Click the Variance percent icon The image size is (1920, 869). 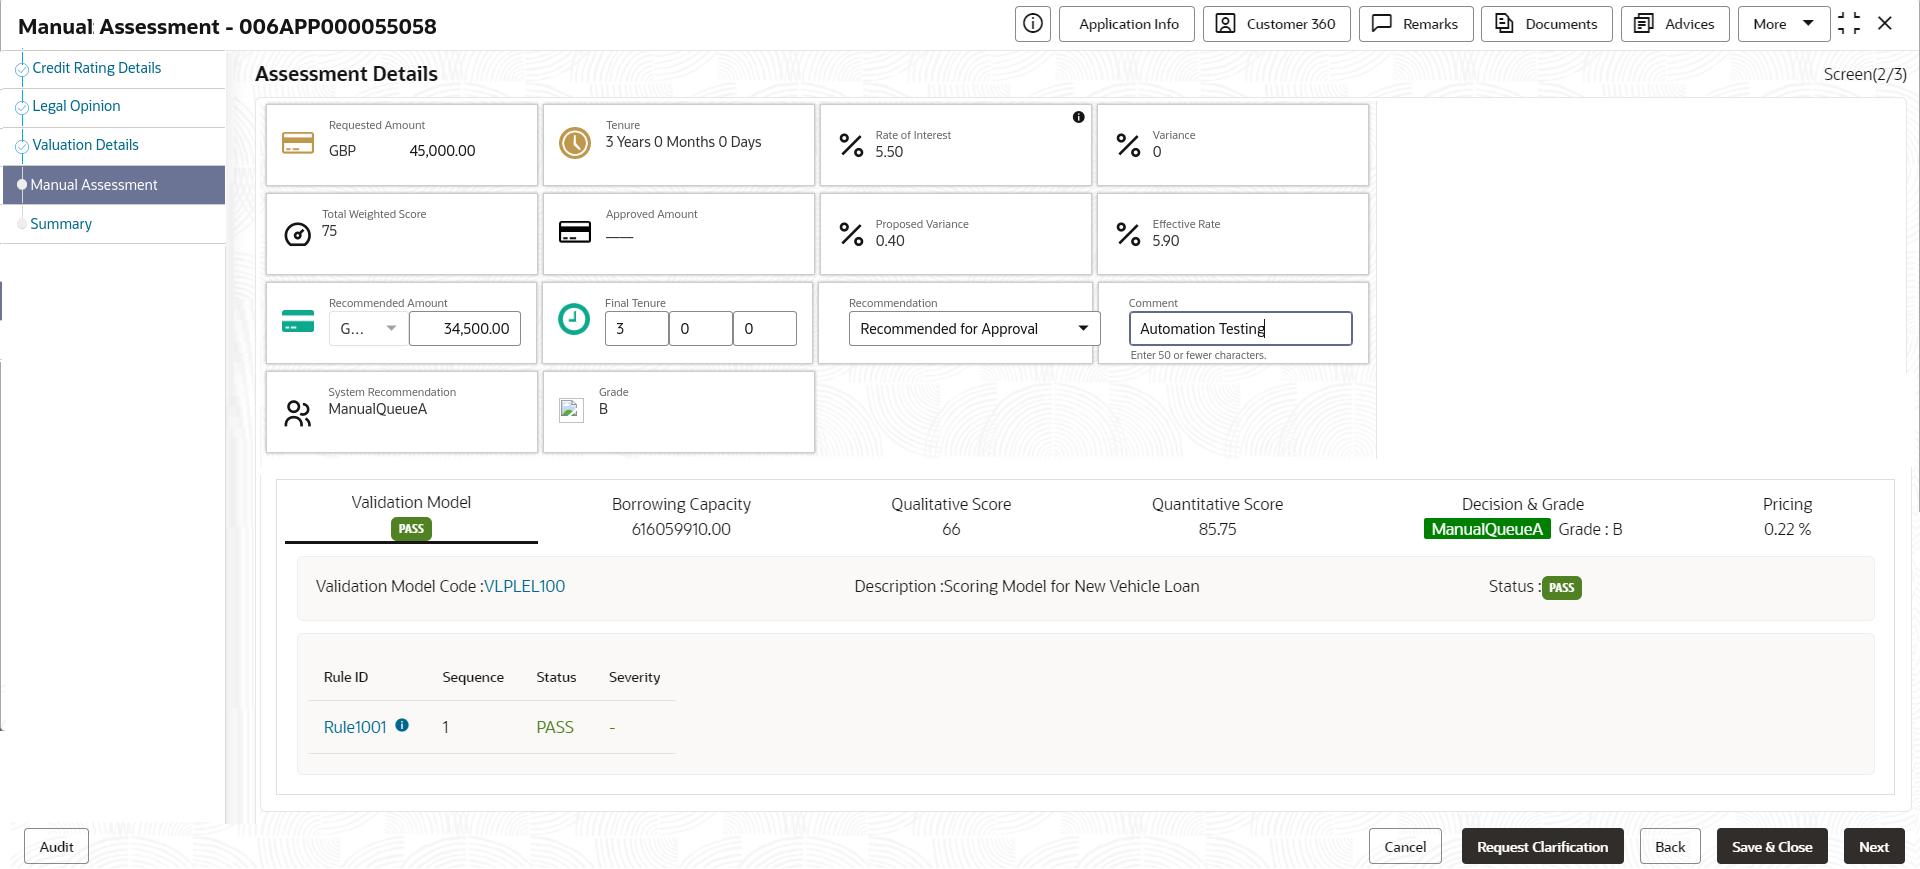[1128, 145]
